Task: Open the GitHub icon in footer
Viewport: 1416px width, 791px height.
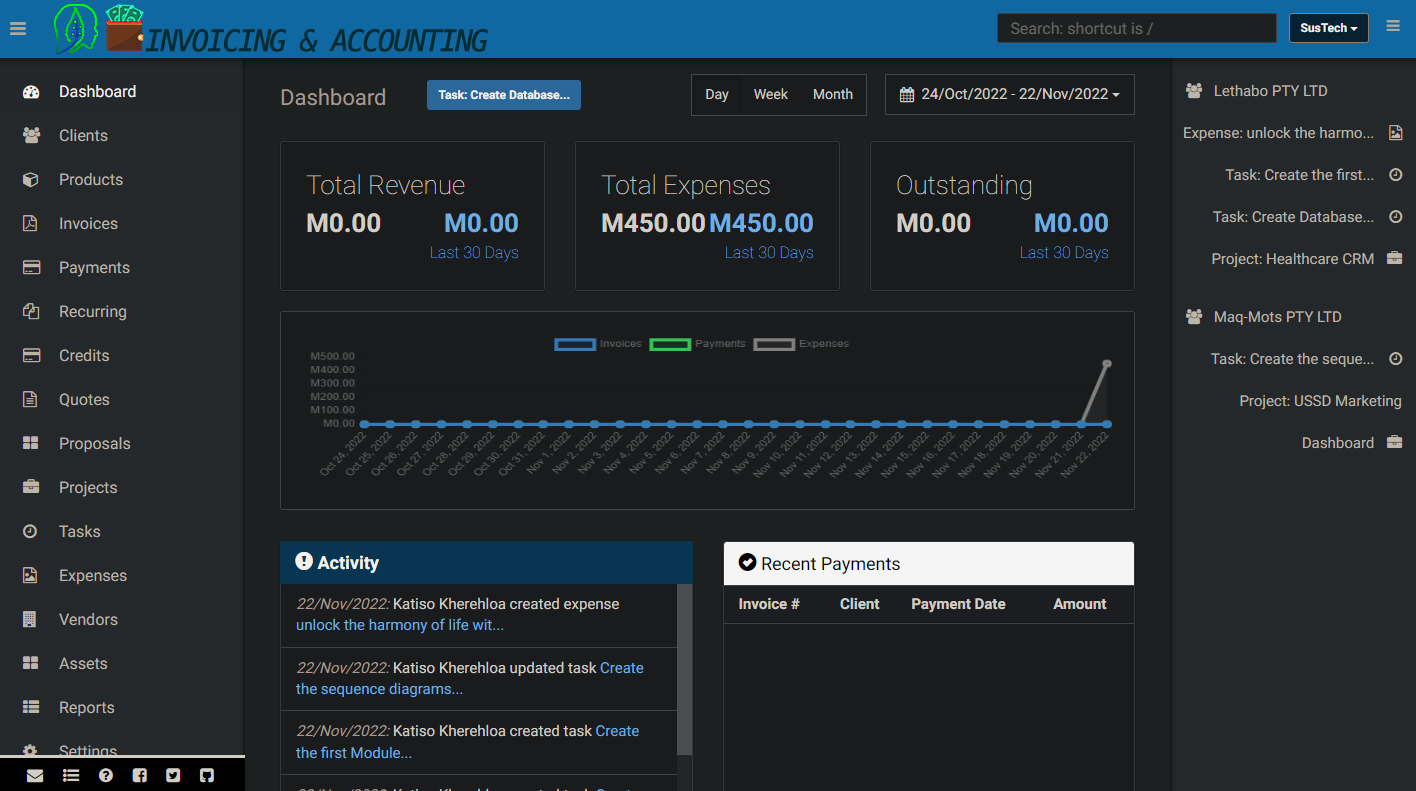Action: pos(207,775)
